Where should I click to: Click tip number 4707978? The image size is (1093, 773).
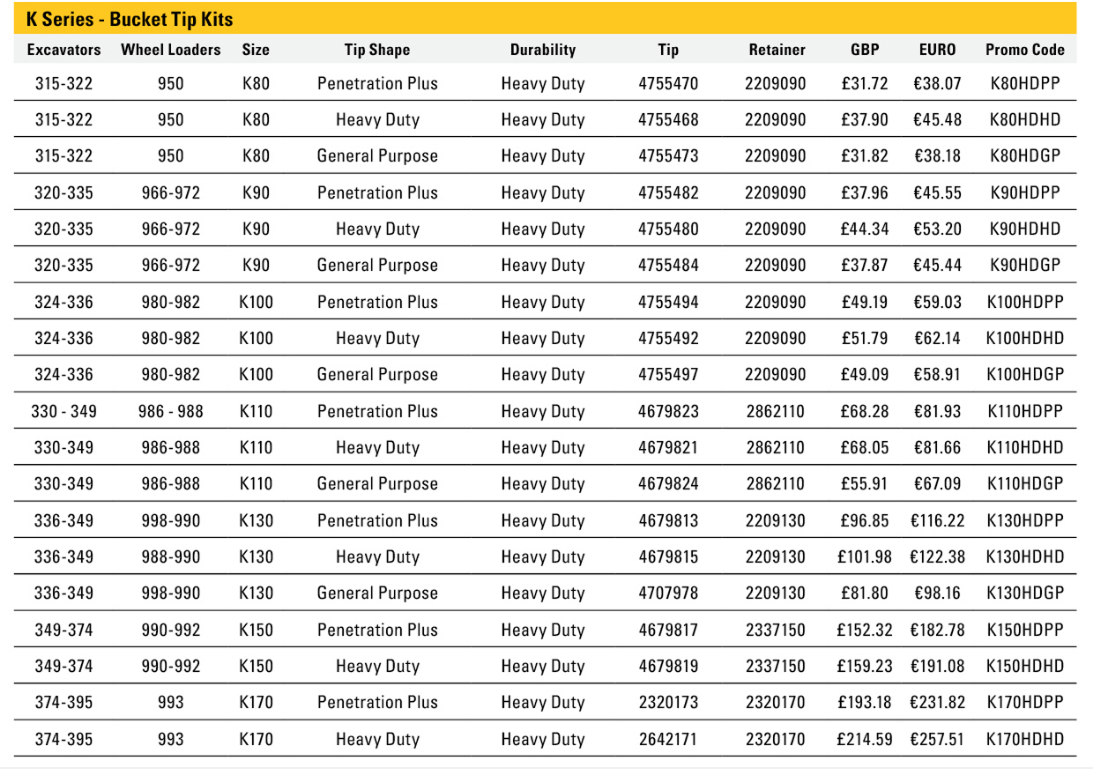[x=668, y=593]
